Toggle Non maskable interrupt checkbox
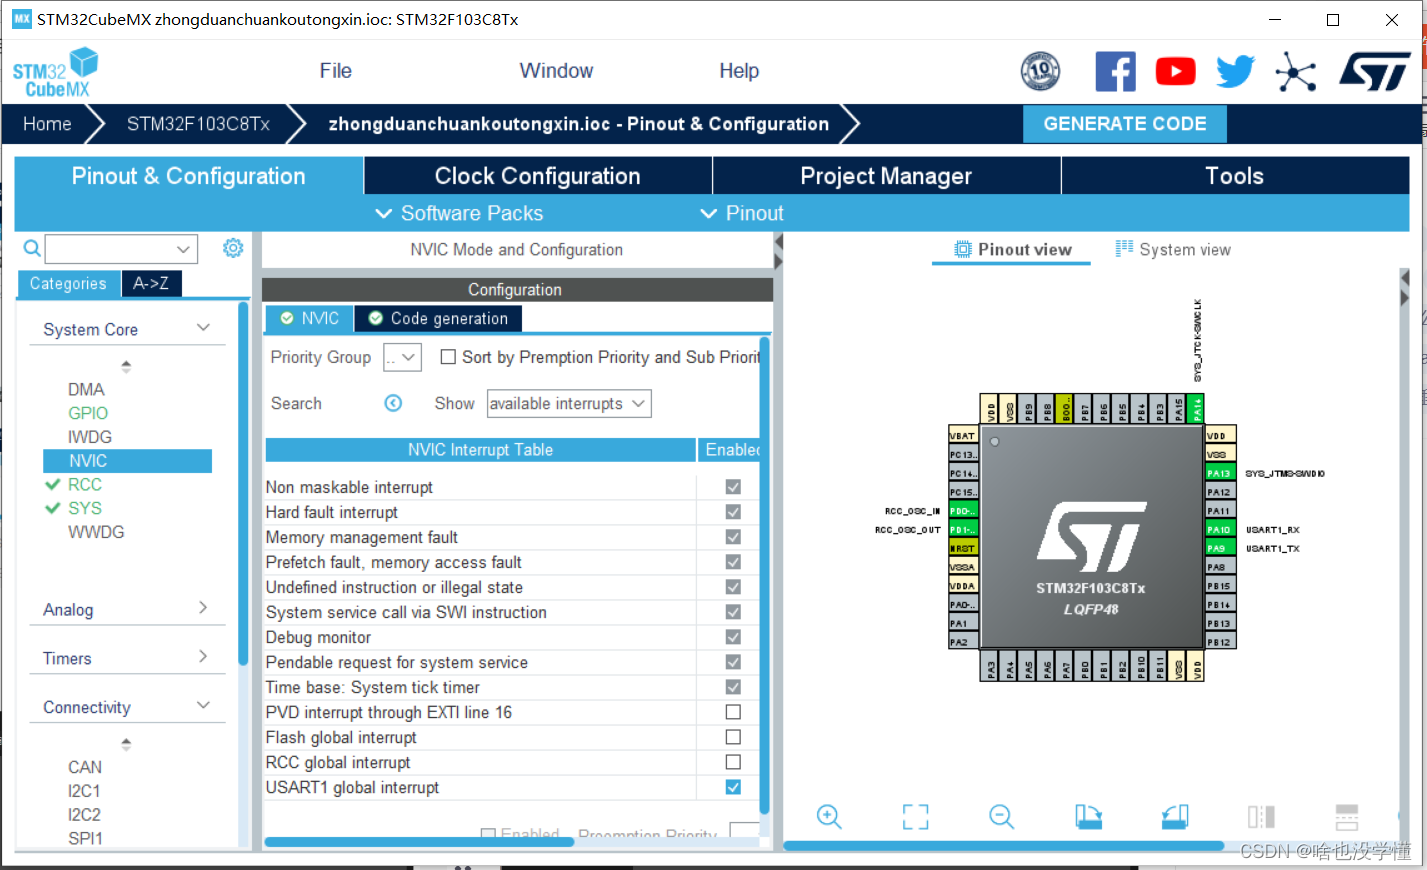Image resolution: width=1427 pixels, height=870 pixels. 733,487
